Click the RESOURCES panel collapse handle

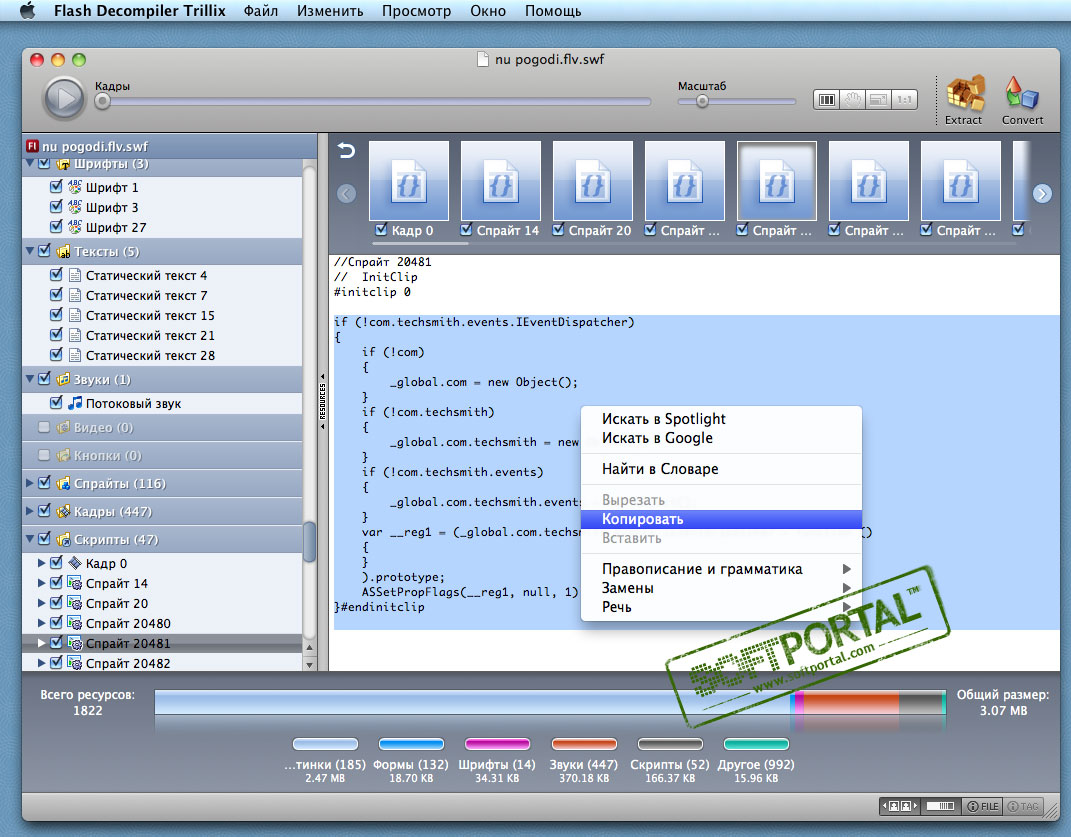coord(322,401)
